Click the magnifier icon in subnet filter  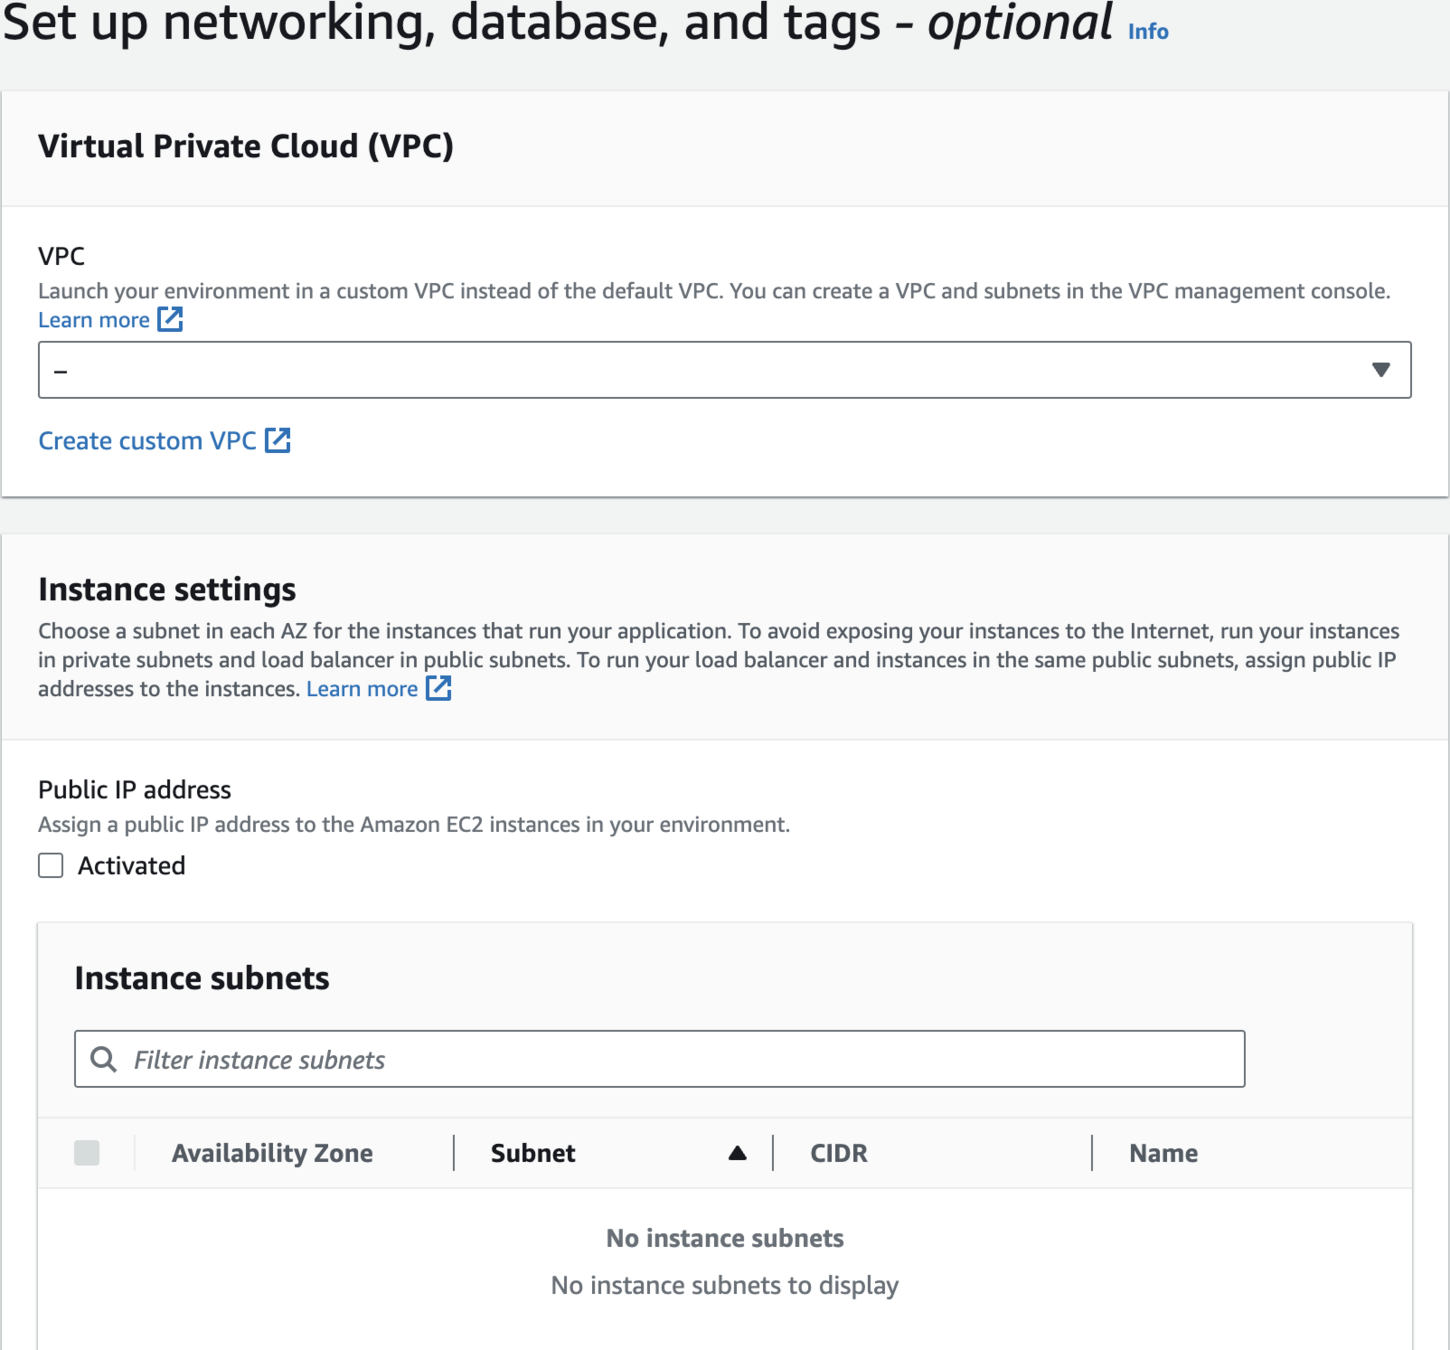tap(104, 1059)
